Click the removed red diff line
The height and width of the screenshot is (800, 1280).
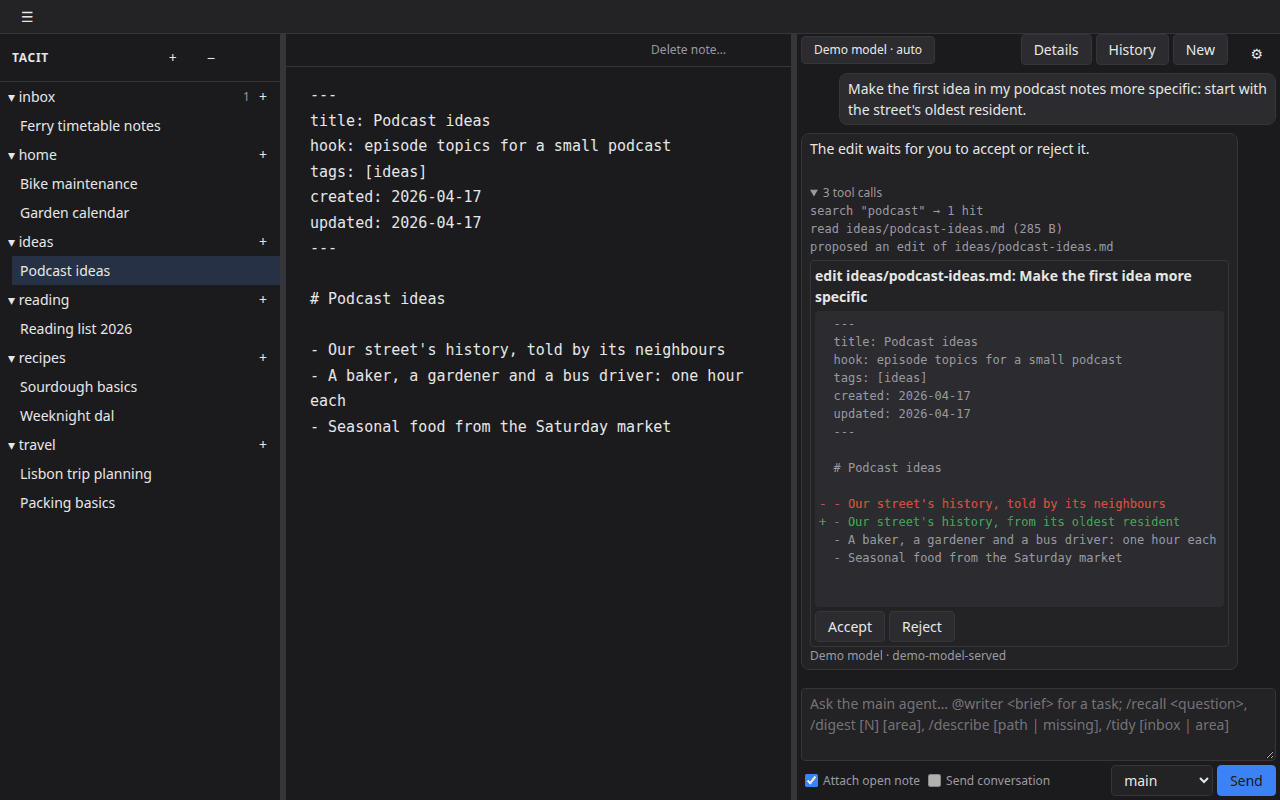992,504
